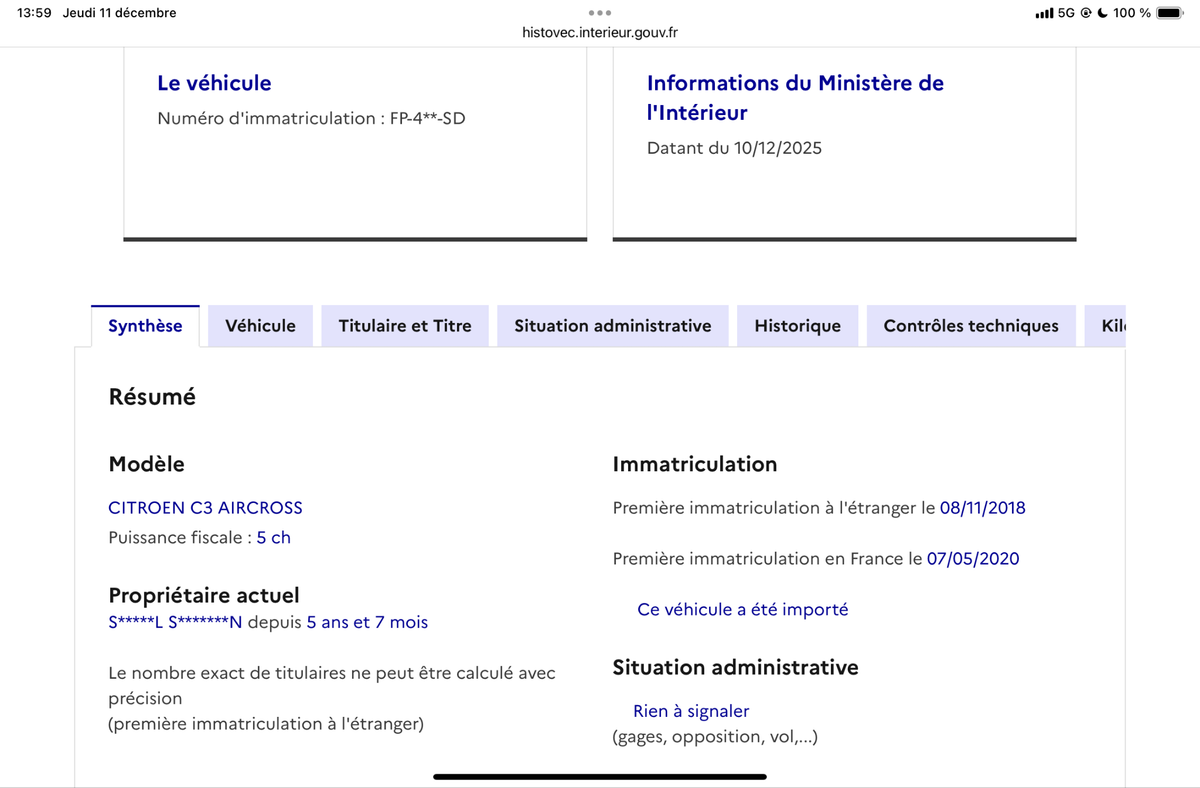
Task: Click the '5 ch' fiscal power value
Action: click(273, 537)
